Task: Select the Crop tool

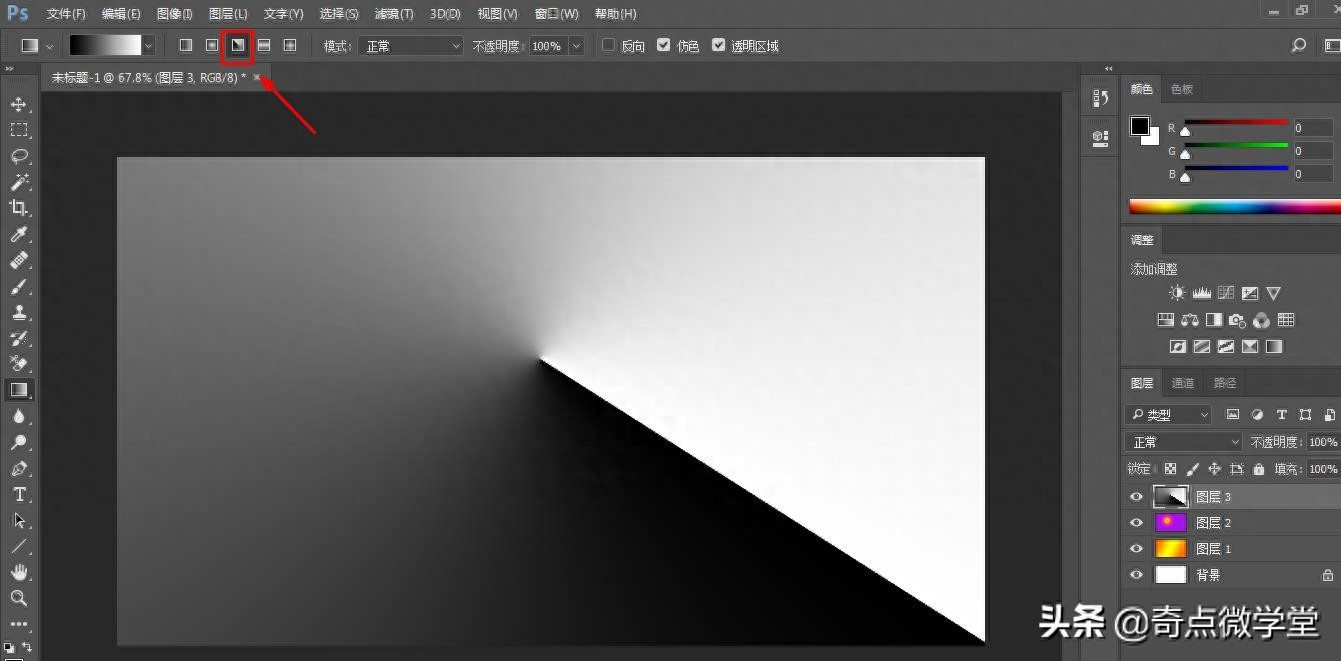Action: tap(18, 208)
